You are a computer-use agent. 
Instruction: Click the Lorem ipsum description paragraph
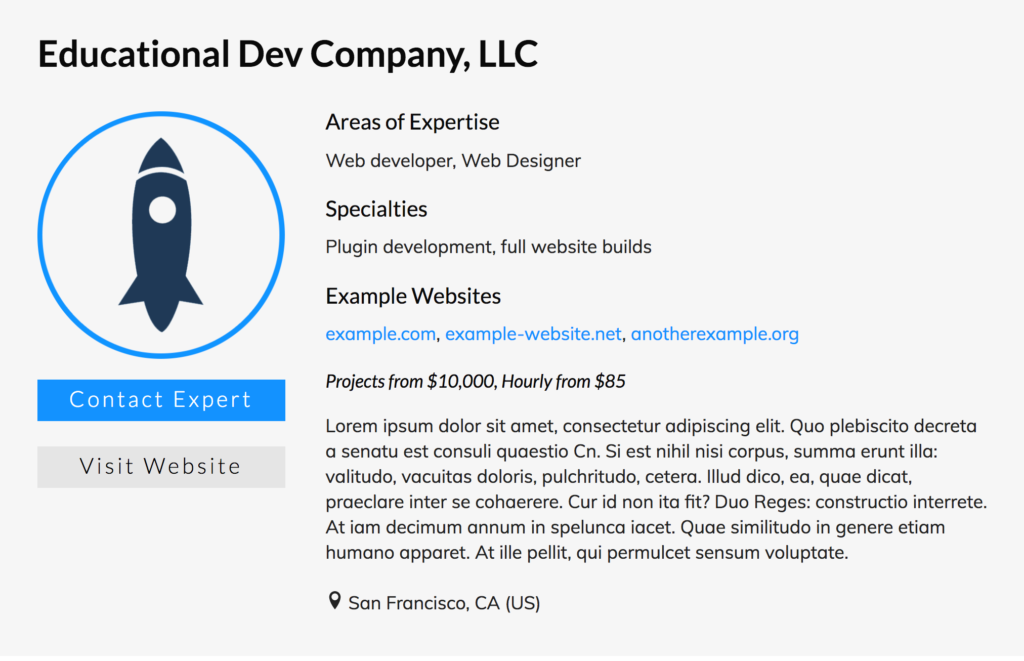pyautogui.click(x=656, y=489)
